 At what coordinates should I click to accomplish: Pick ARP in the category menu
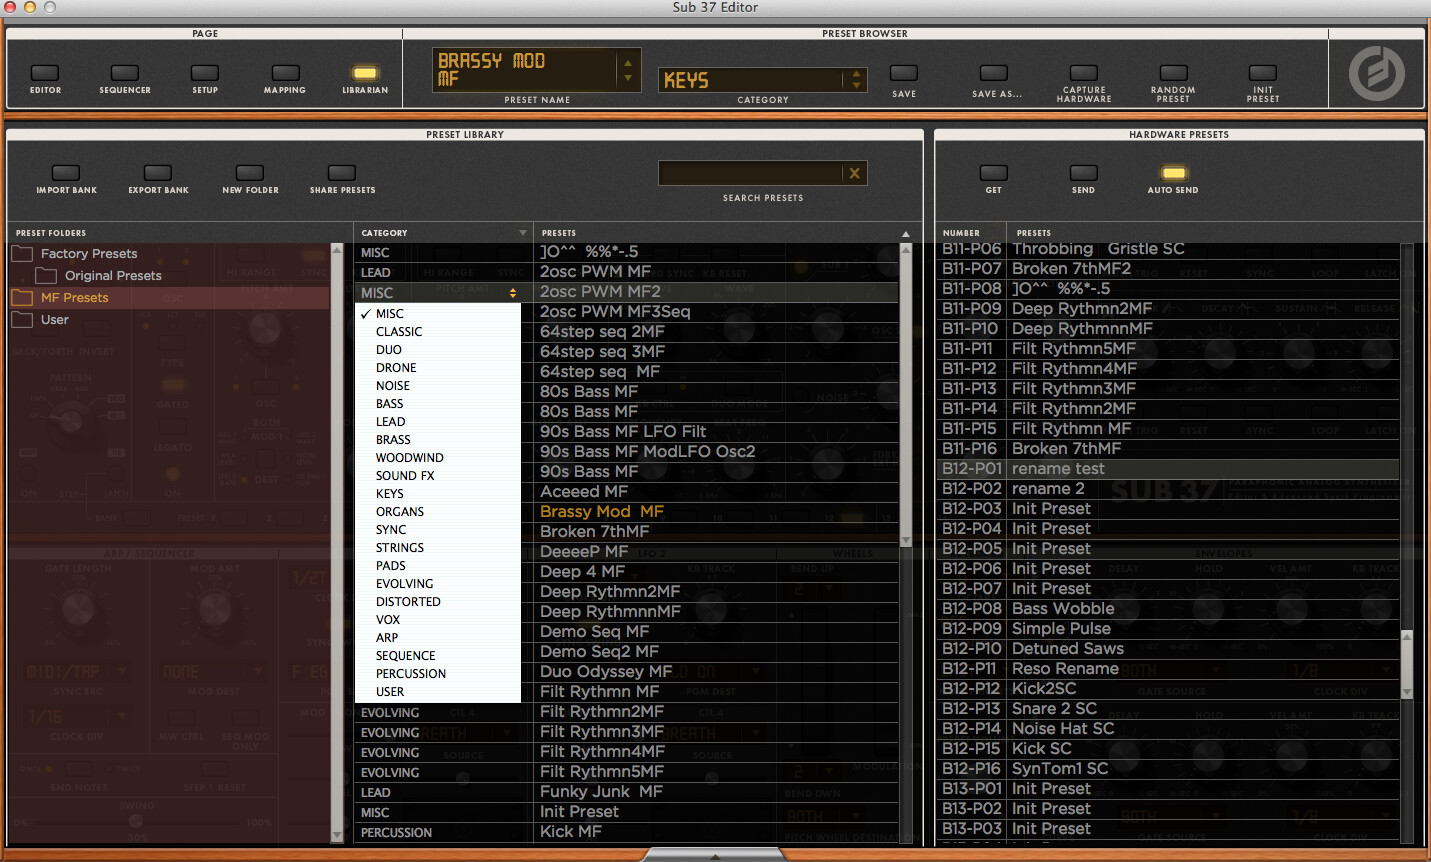(x=387, y=638)
